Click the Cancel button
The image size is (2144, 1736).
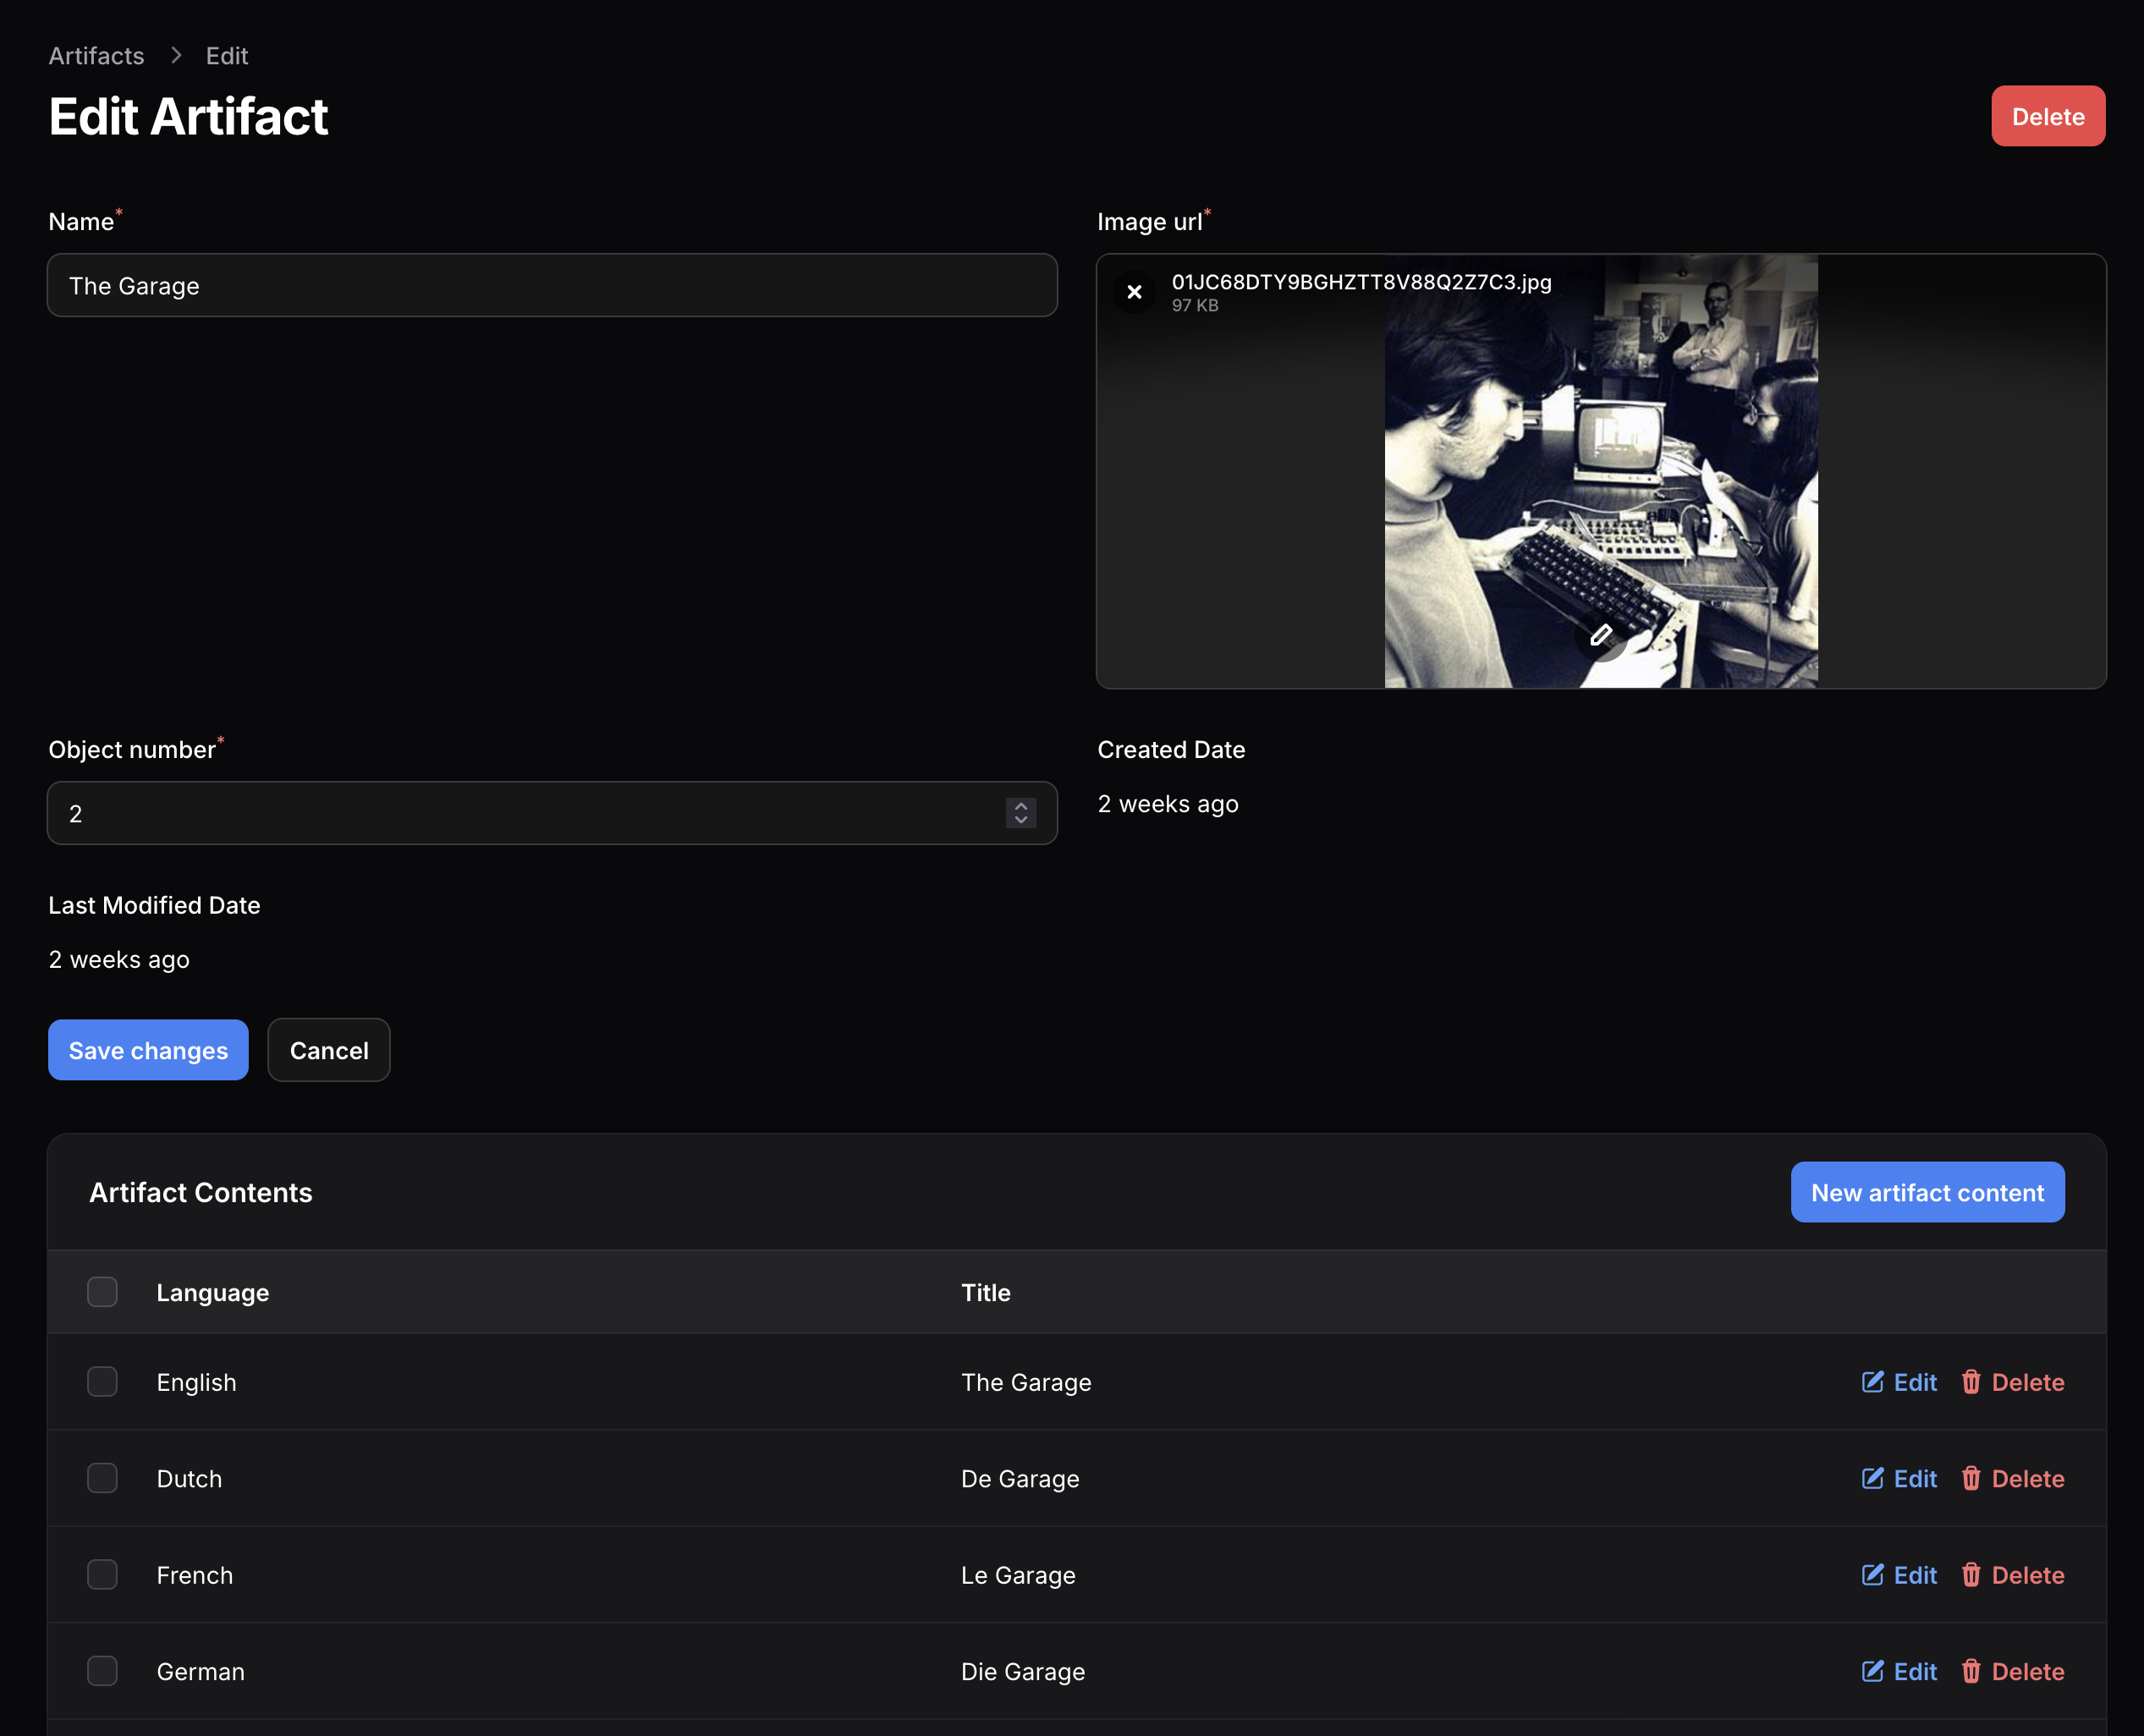[329, 1050]
